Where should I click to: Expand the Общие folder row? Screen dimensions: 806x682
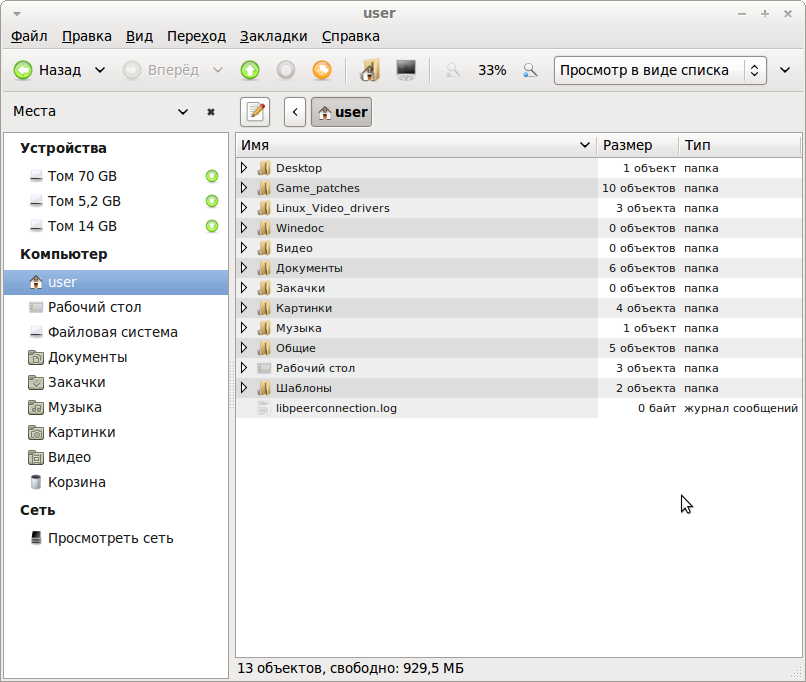(x=244, y=348)
